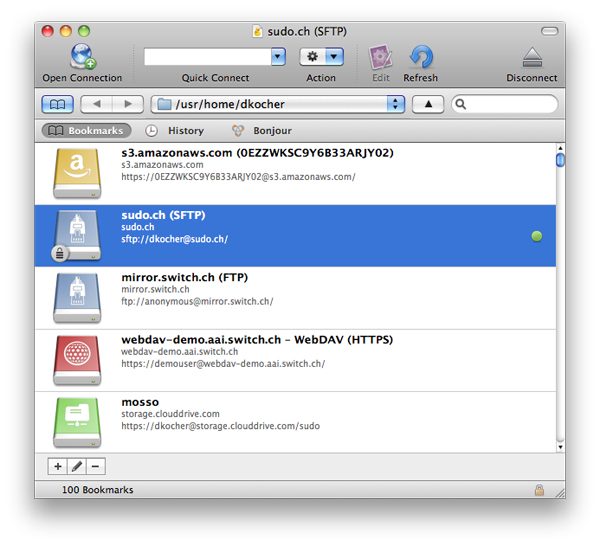Expand the Action menu dropdown arrow
The image size is (600, 546).
pyautogui.click(x=334, y=57)
